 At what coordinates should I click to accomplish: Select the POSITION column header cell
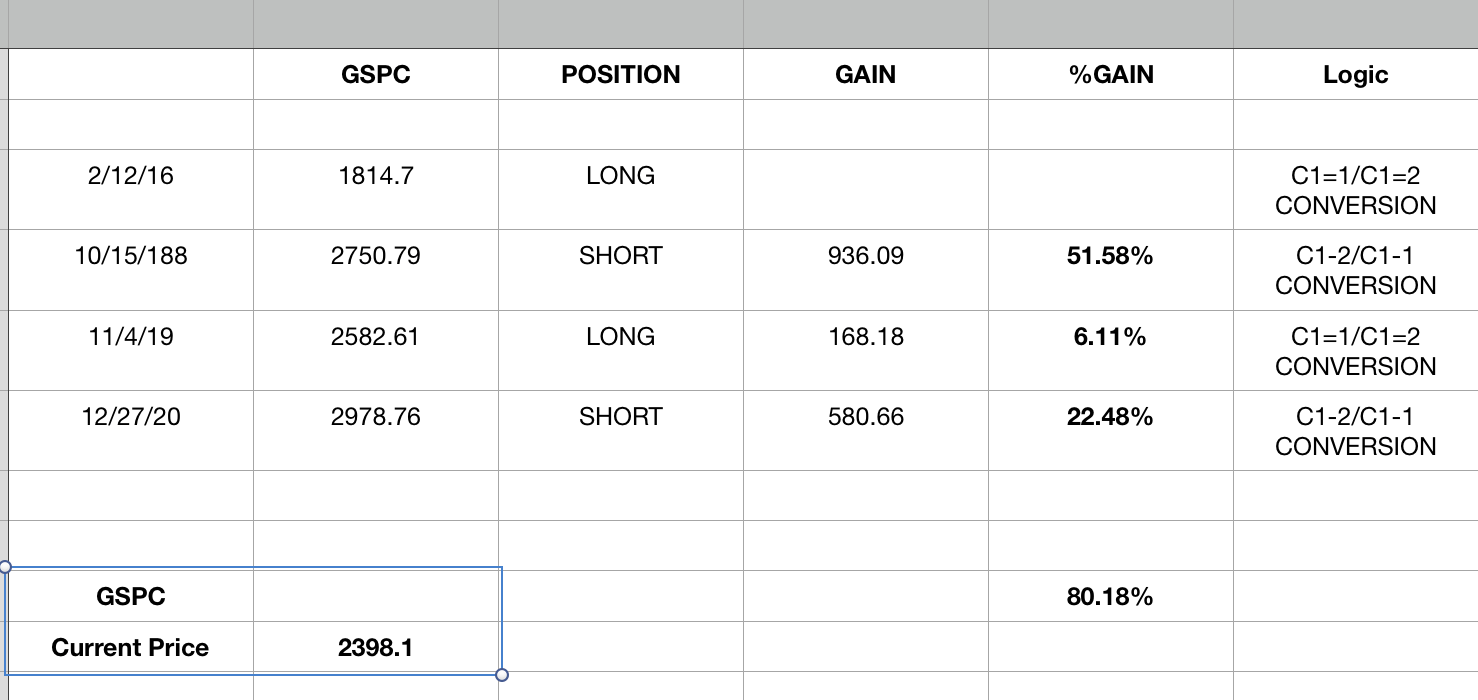pyautogui.click(x=620, y=75)
